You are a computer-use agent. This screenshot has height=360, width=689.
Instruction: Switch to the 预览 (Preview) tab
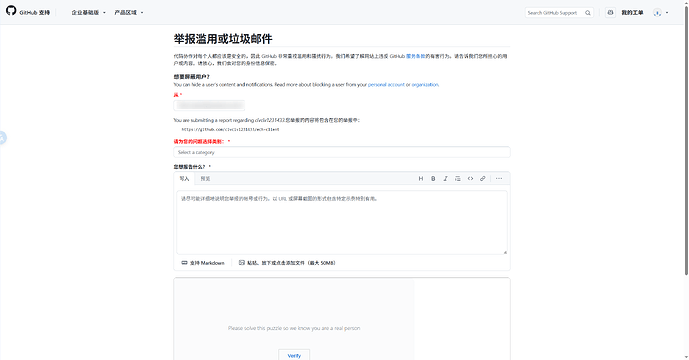click(x=205, y=178)
